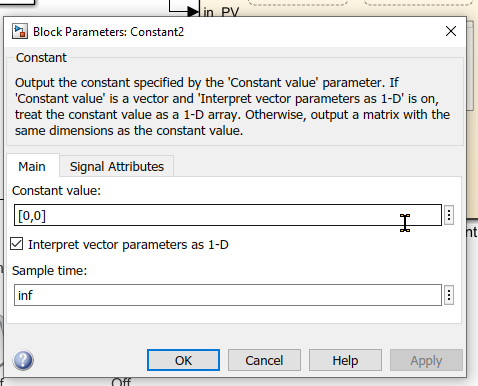Click inside the Sample time field

click(x=228, y=295)
